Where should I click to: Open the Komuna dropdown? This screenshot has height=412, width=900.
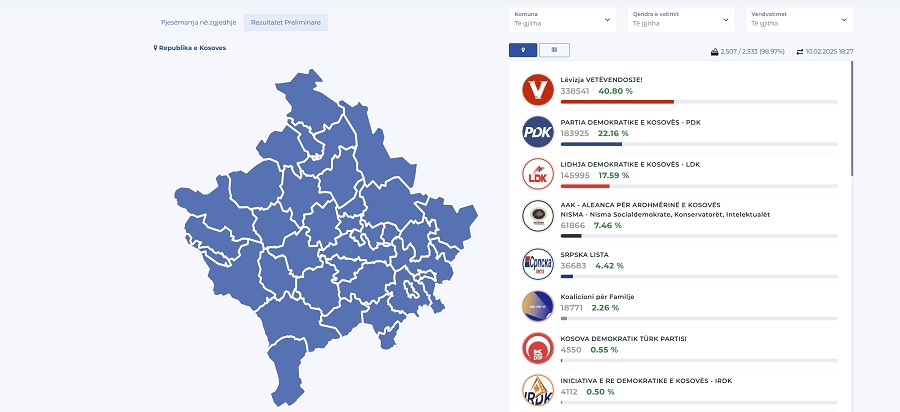pyautogui.click(x=563, y=19)
